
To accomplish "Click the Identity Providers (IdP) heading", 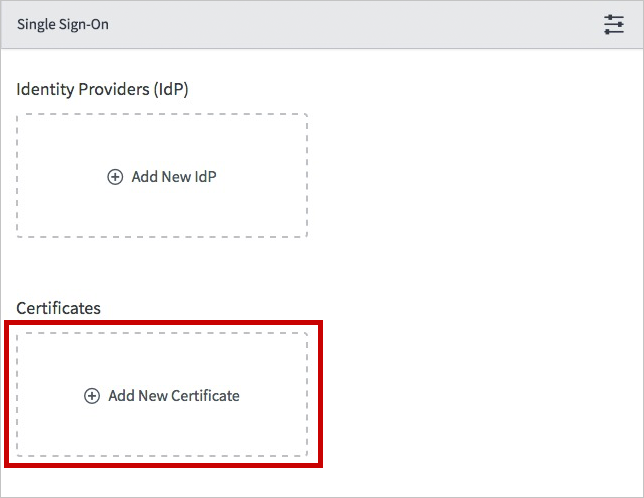I will coord(102,89).
